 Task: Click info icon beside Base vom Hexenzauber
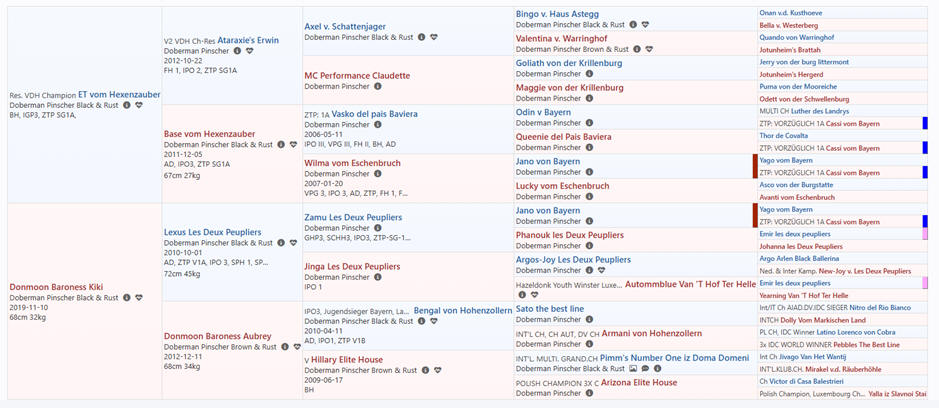(x=281, y=144)
